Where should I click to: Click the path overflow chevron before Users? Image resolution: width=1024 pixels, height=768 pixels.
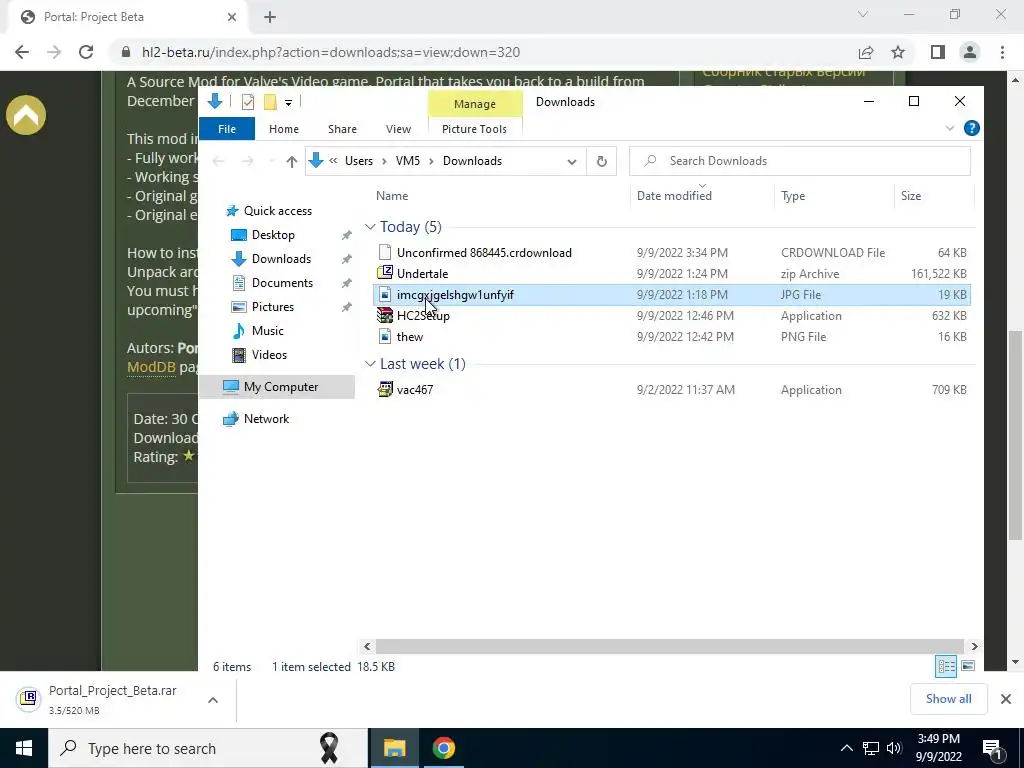click(333, 161)
